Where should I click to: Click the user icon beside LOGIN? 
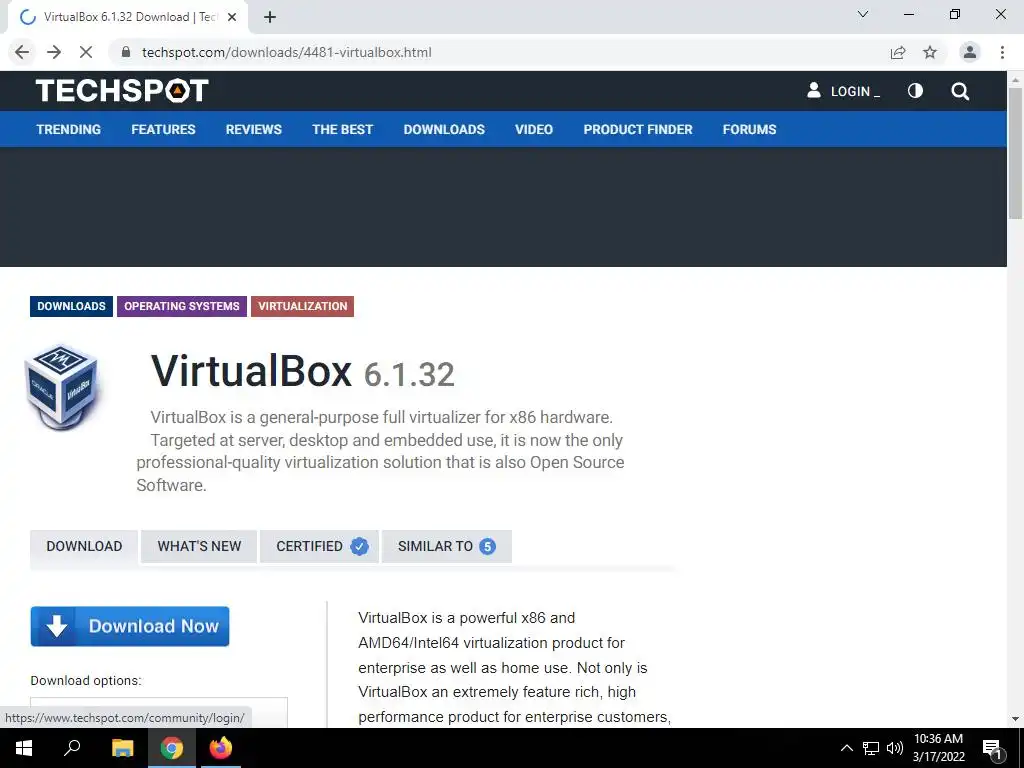click(x=814, y=90)
